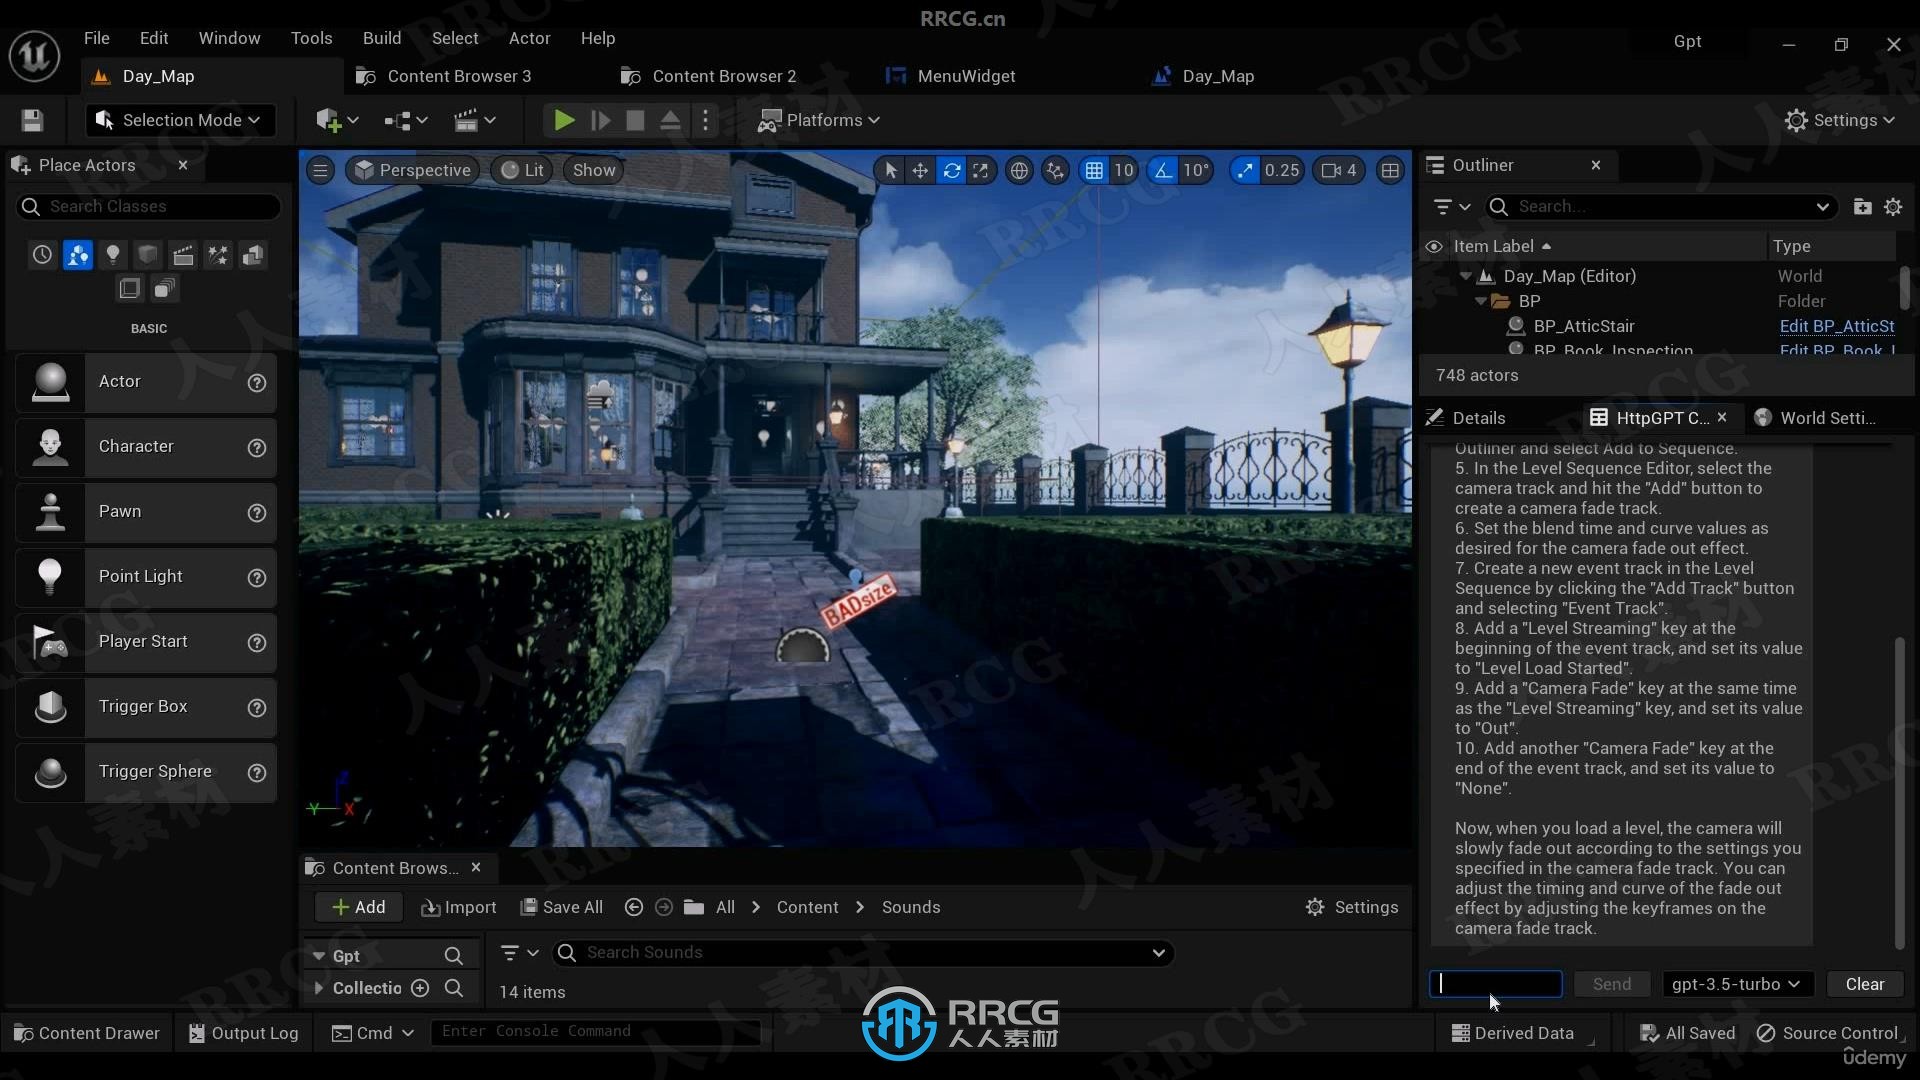Open help for Point Light actor
The image size is (1920, 1080).
click(257, 577)
